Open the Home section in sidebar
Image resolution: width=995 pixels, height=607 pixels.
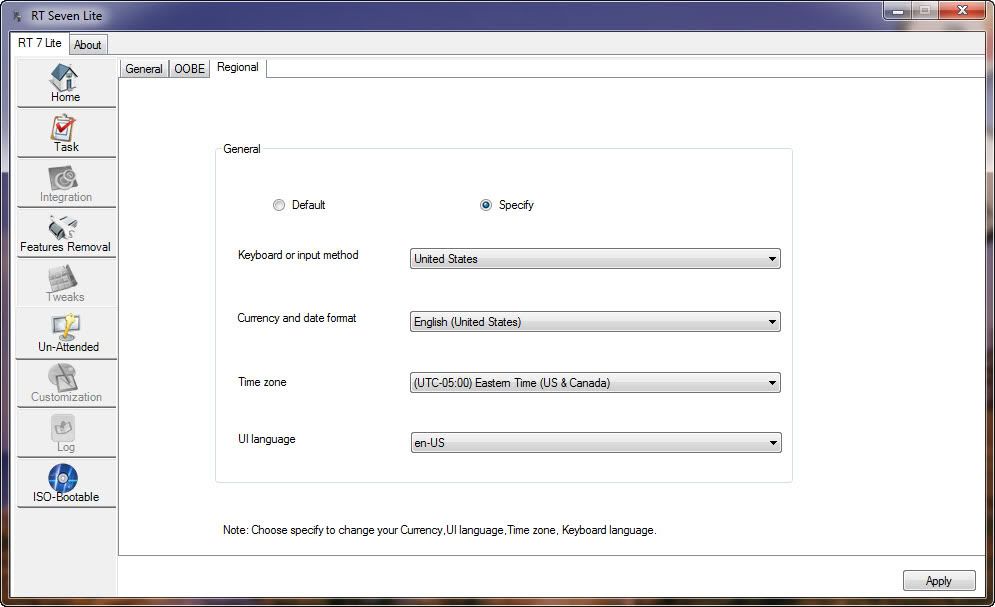point(66,83)
